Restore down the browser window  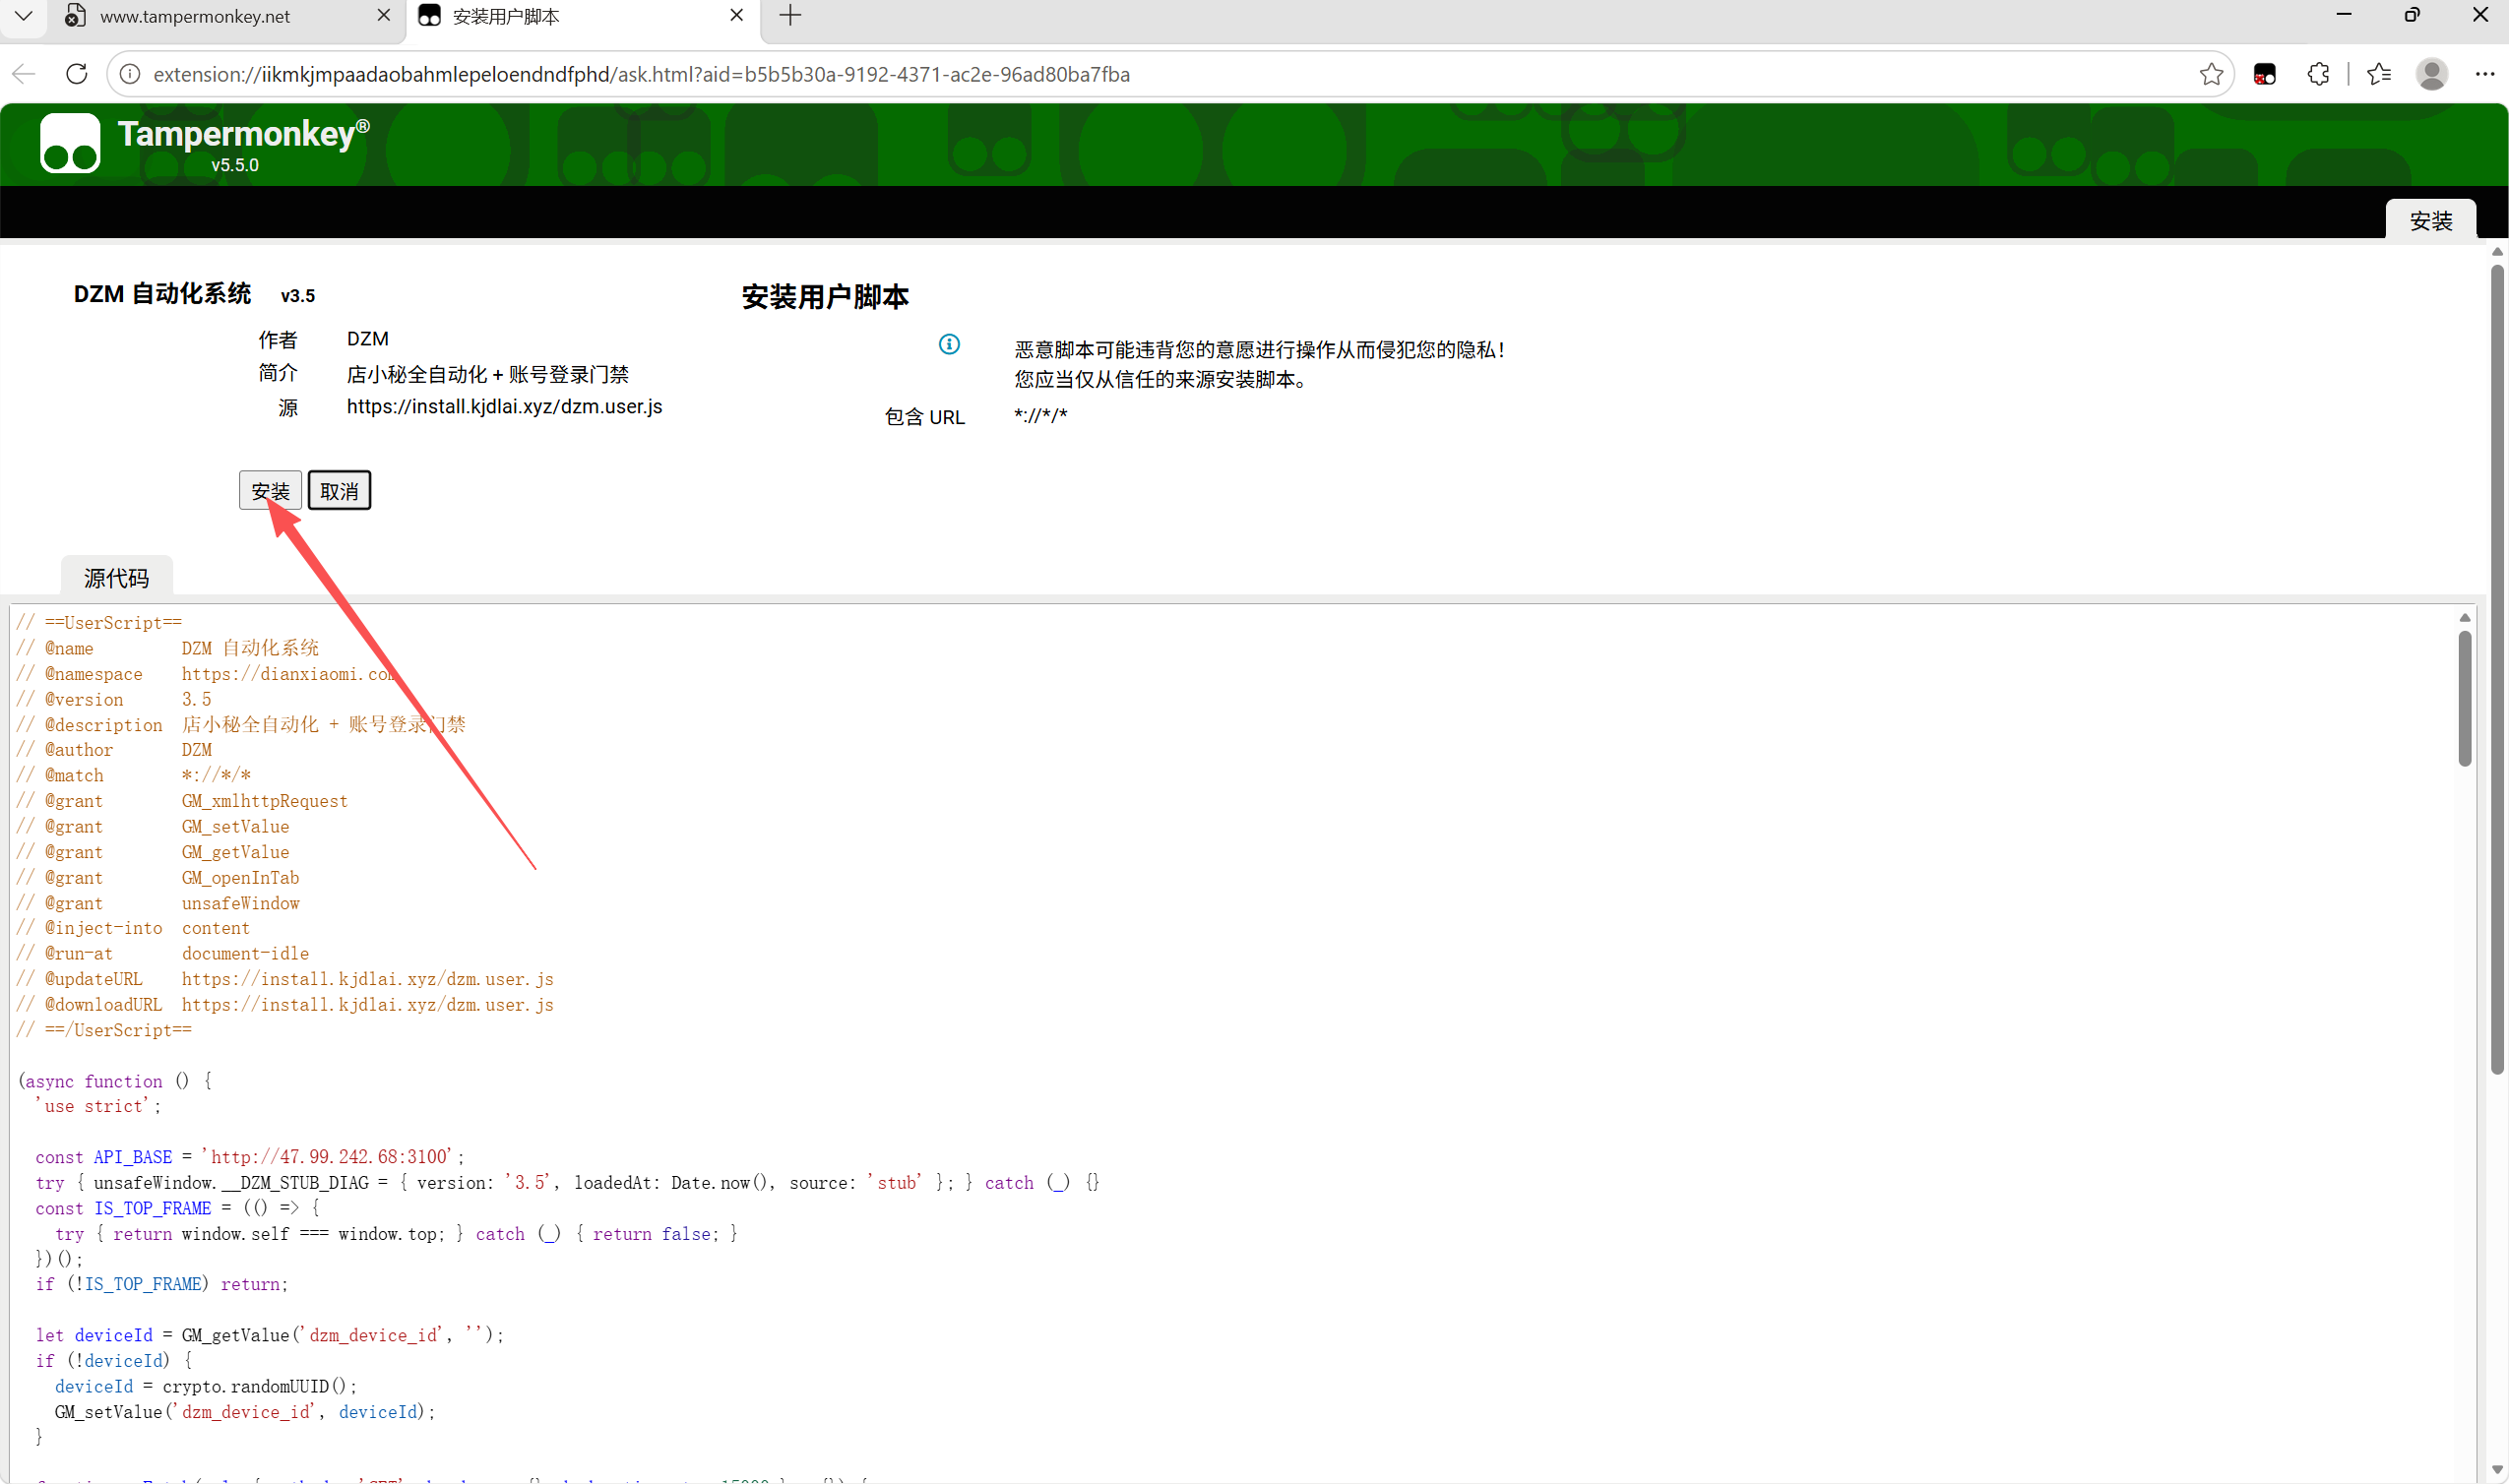pyautogui.click(x=2412, y=15)
